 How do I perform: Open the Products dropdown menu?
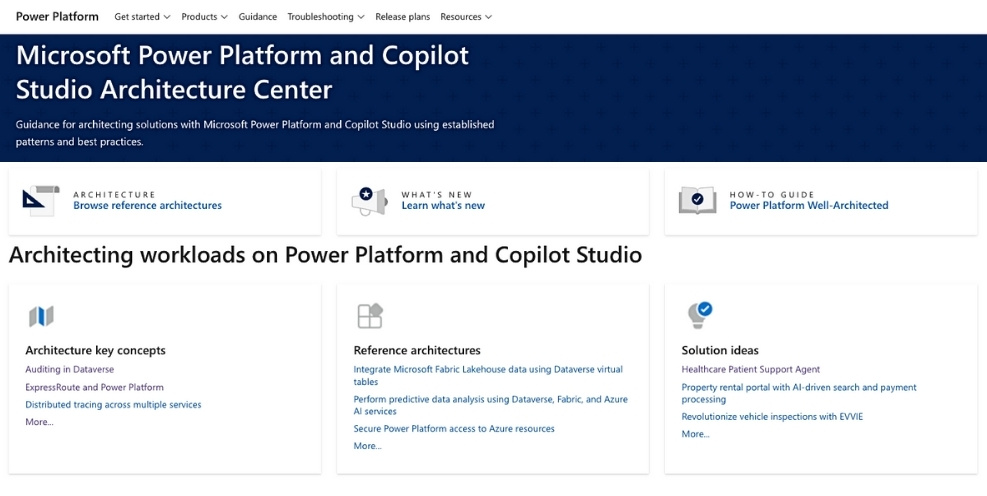204,17
